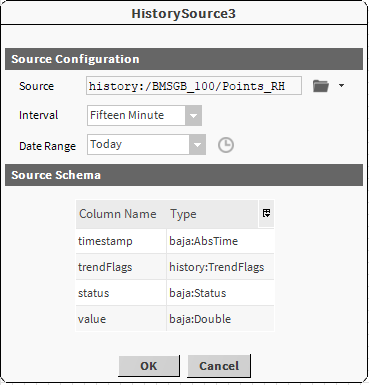Open the Date Range Today dropdown
The image size is (369, 385).
(x=146, y=144)
